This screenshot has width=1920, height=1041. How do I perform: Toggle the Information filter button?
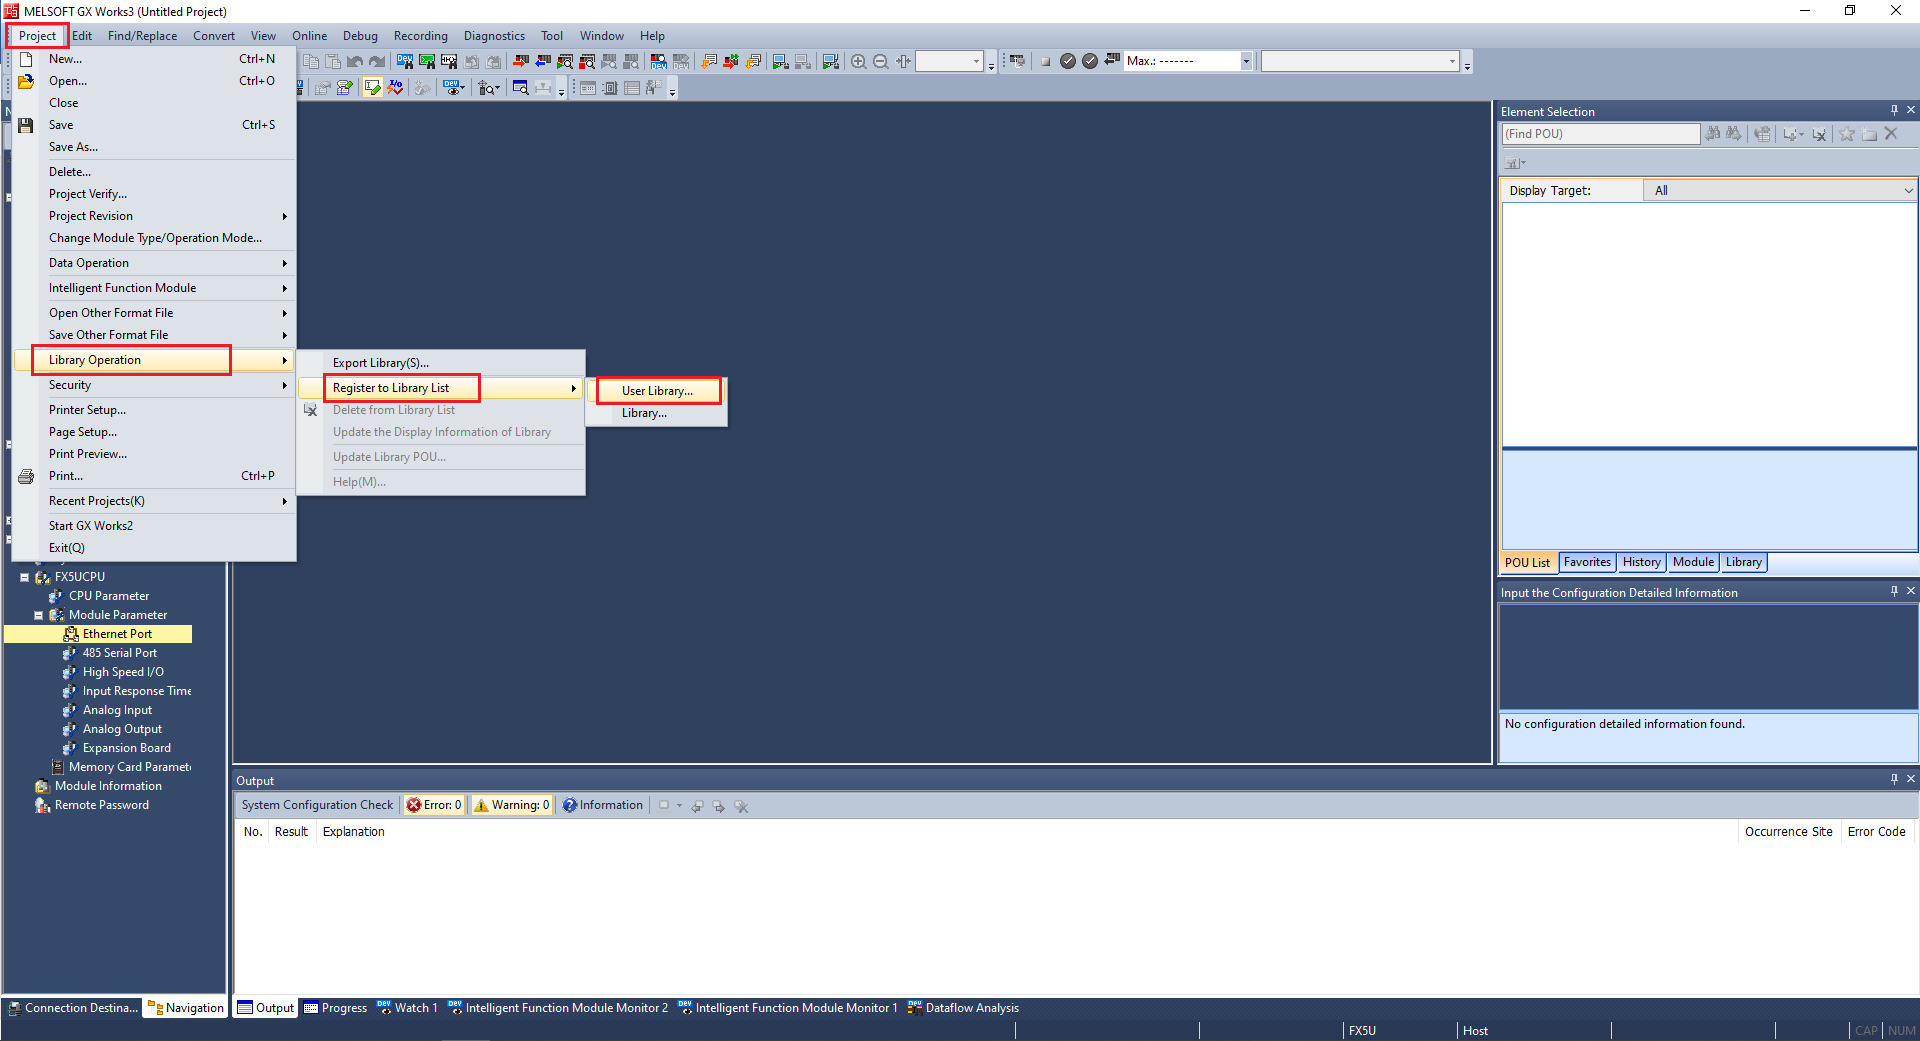click(x=603, y=805)
